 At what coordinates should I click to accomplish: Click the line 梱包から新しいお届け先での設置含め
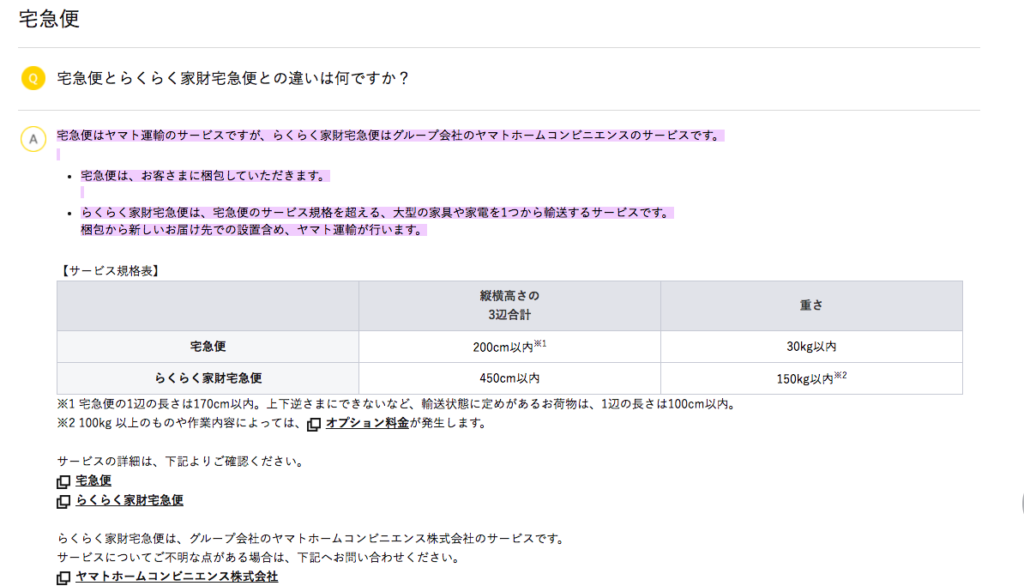253,230
